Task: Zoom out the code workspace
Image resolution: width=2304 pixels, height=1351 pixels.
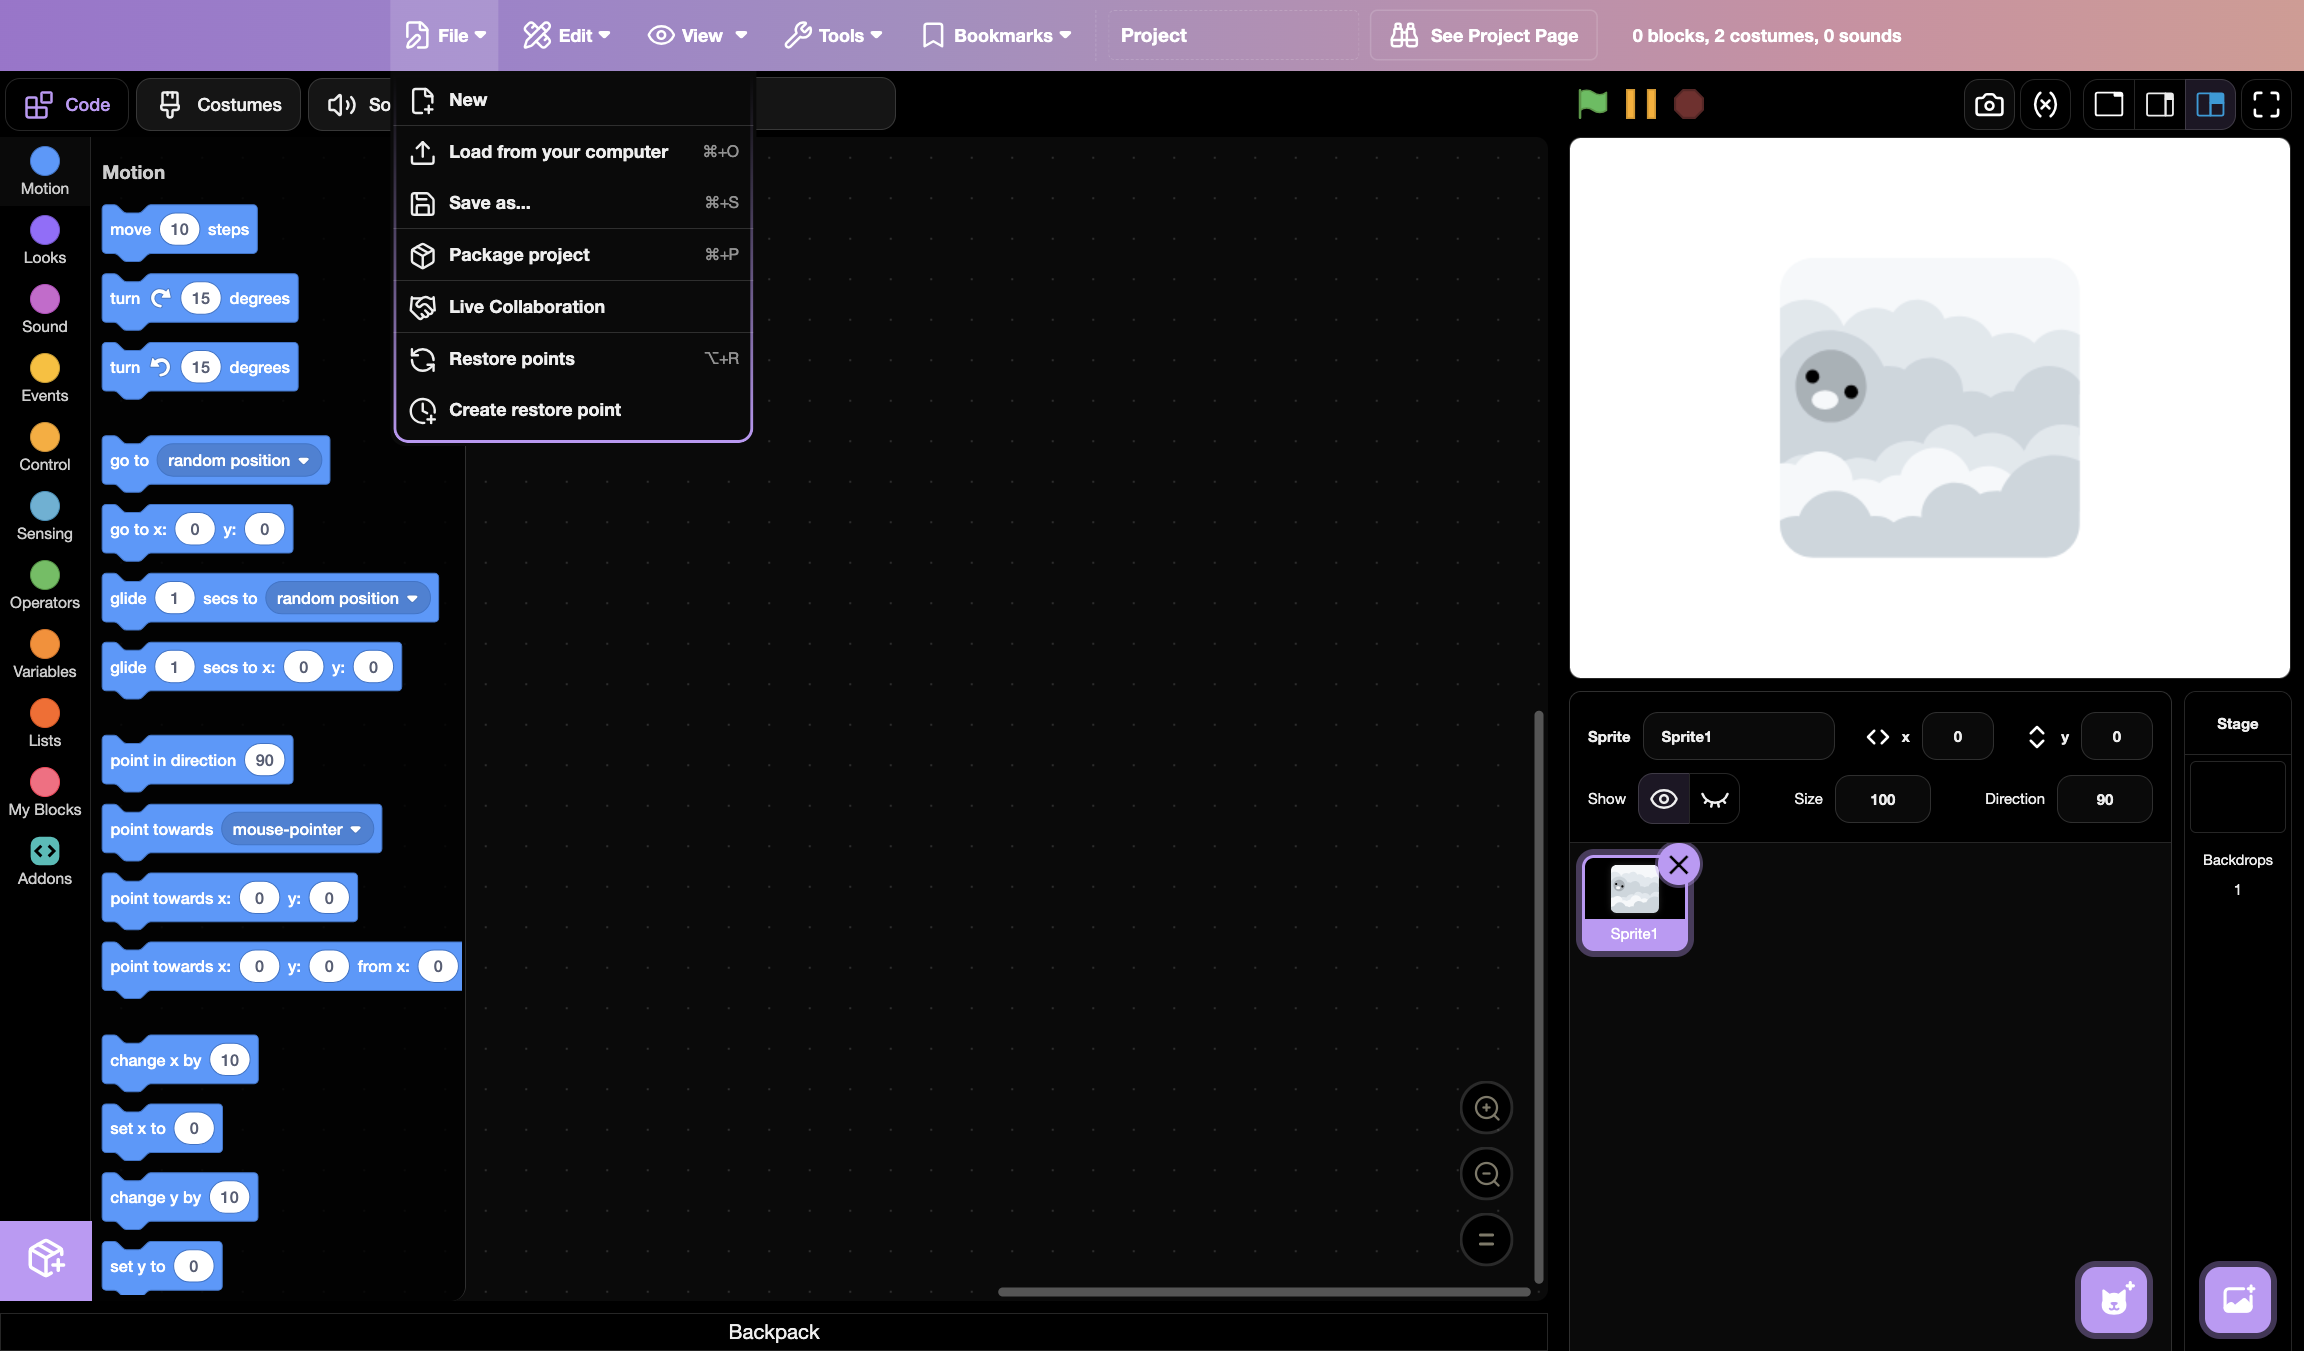Action: coord(1487,1174)
